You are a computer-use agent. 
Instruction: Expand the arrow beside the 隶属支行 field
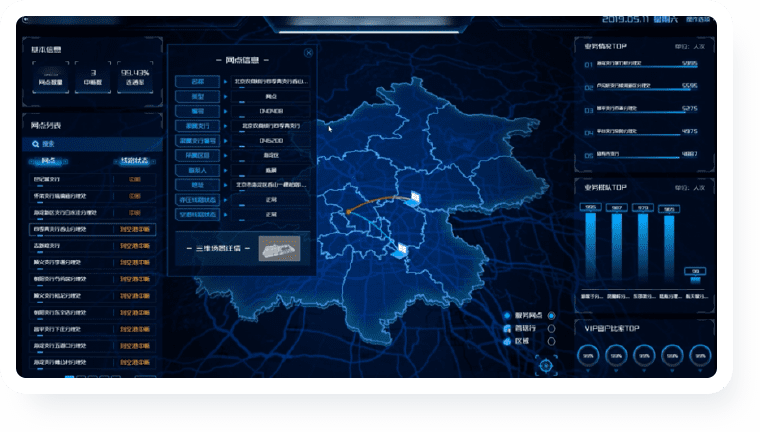[225, 126]
